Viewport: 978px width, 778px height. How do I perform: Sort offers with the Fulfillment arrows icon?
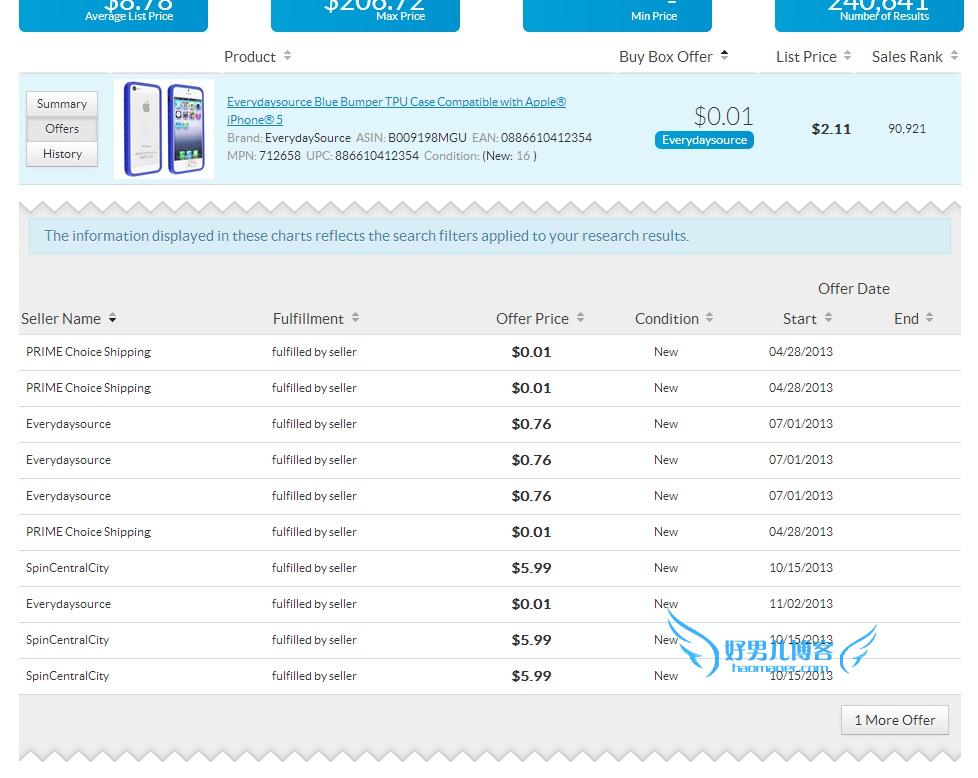click(x=355, y=318)
